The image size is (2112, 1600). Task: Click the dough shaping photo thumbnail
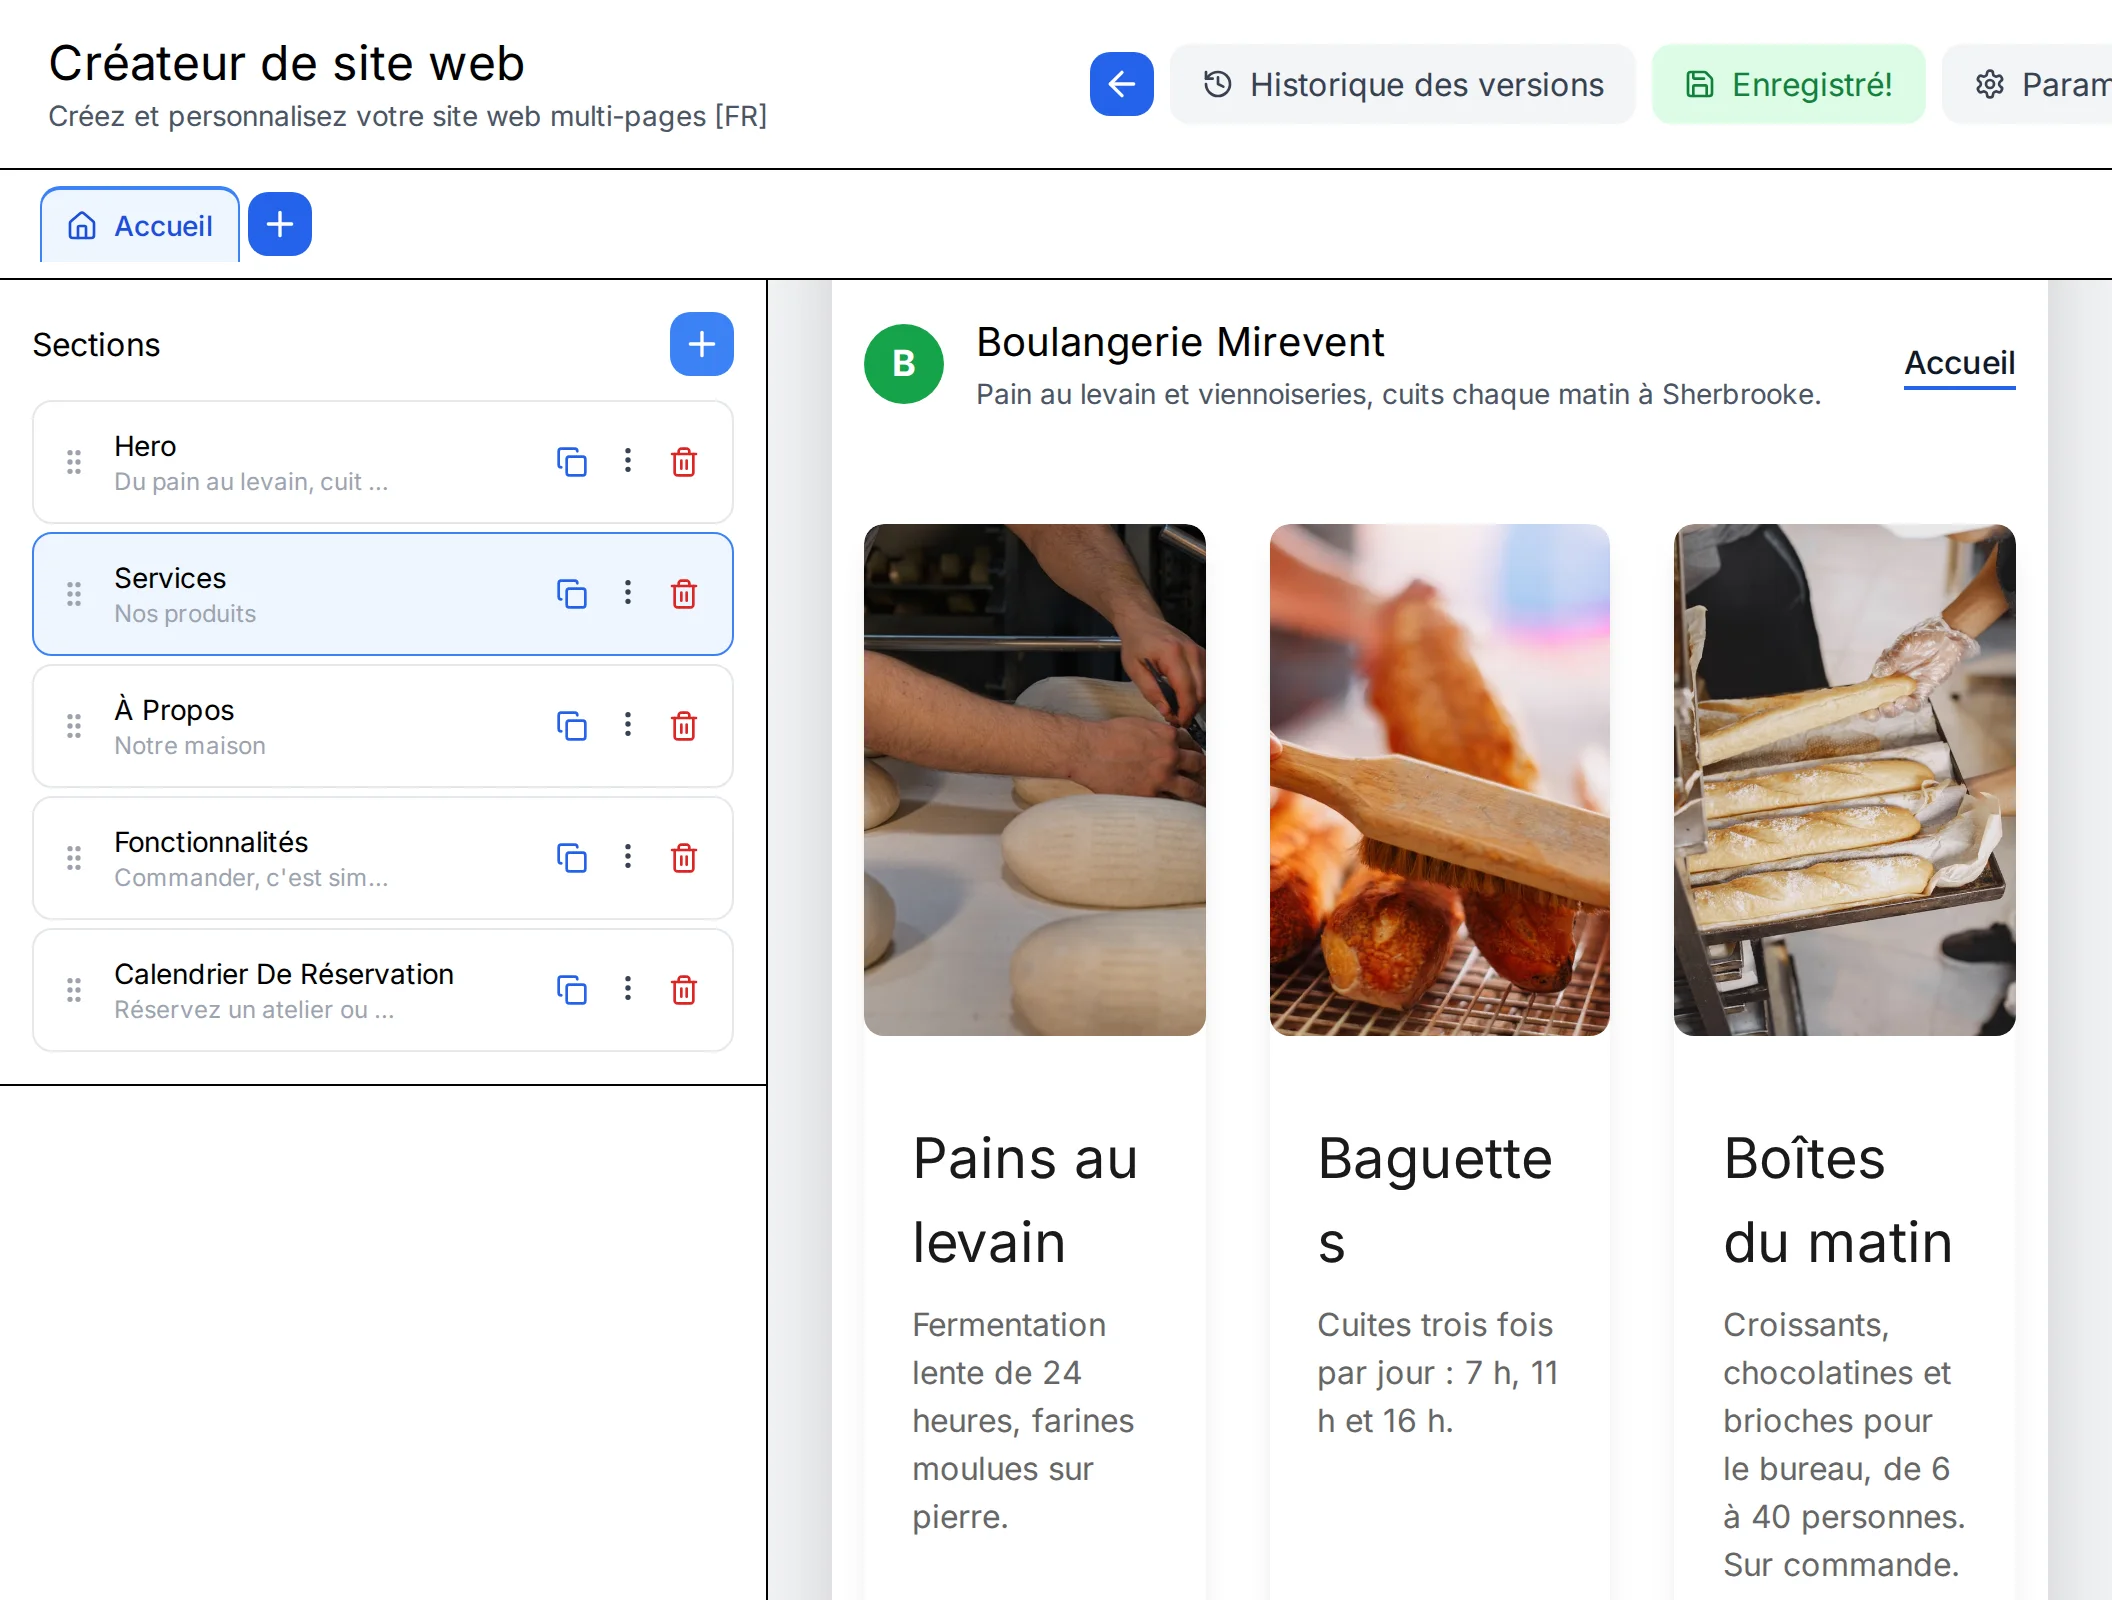1035,780
